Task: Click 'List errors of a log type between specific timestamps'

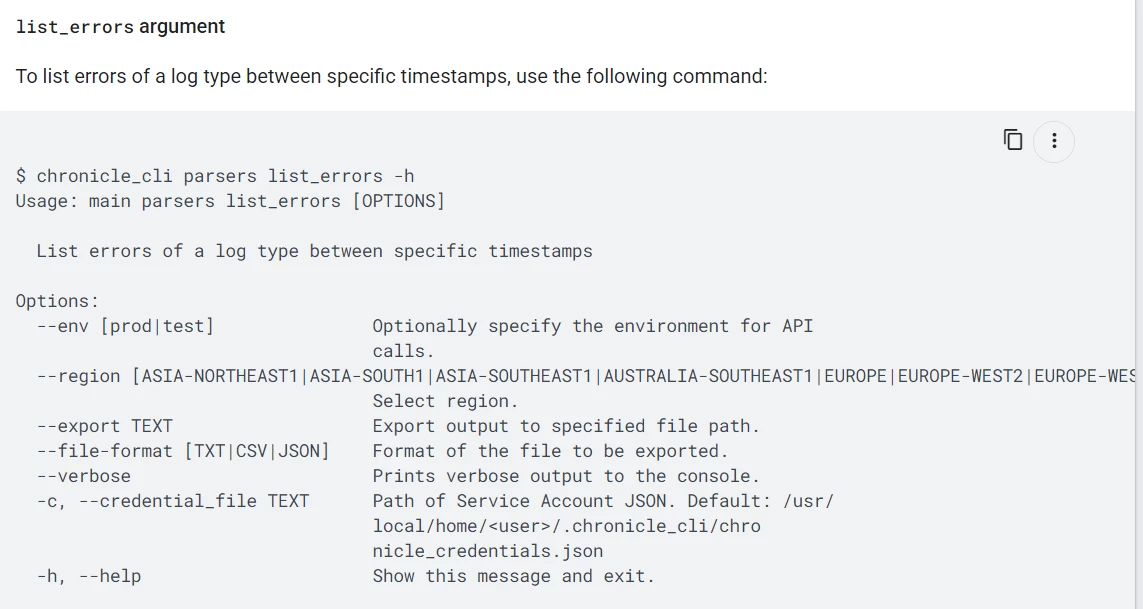Action: pyautogui.click(x=314, y=252)
